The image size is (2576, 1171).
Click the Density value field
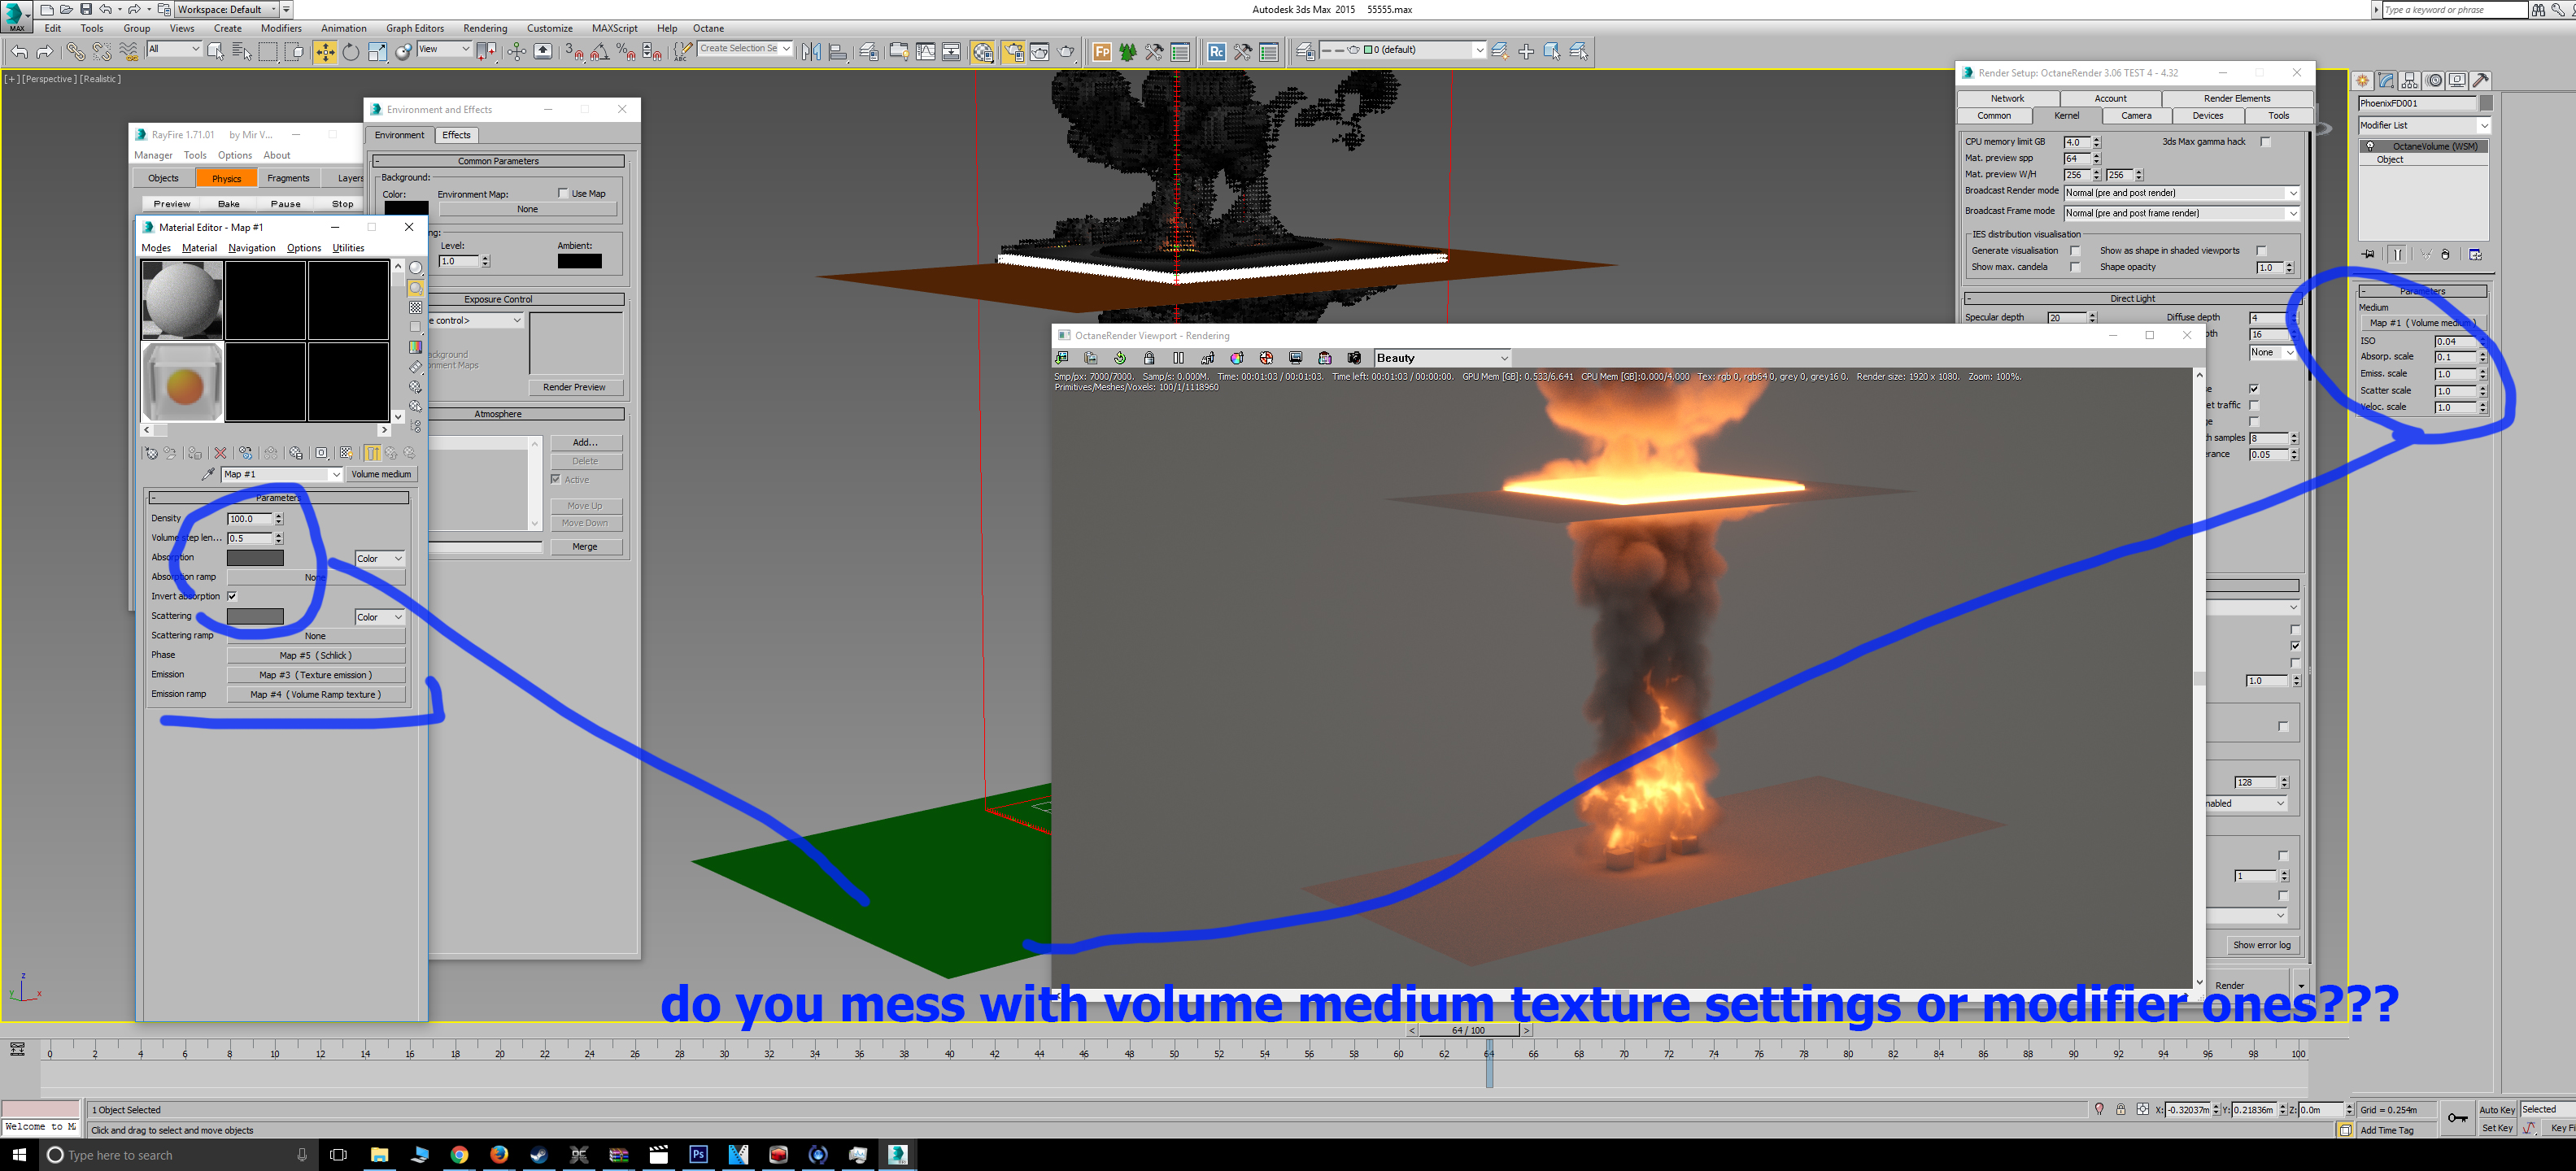point(249,519)
